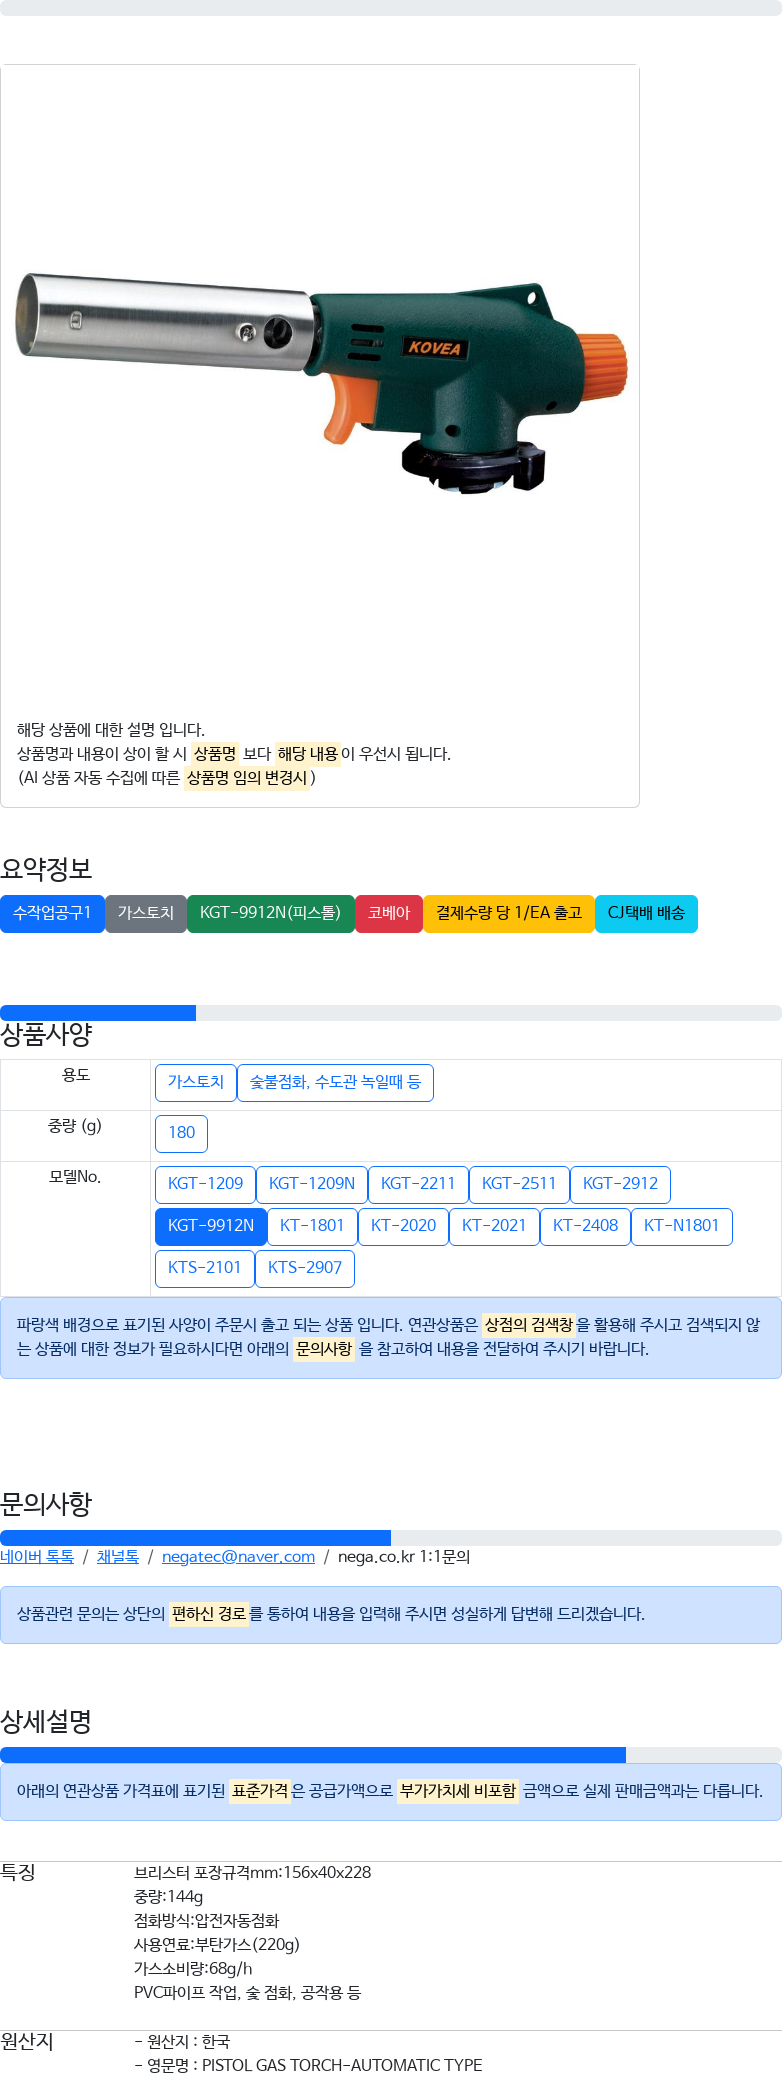This screenshot has width=782, height=2079.
Task: Select the highlighted KGT-9912N model
Action: (x=211, y=1226)
